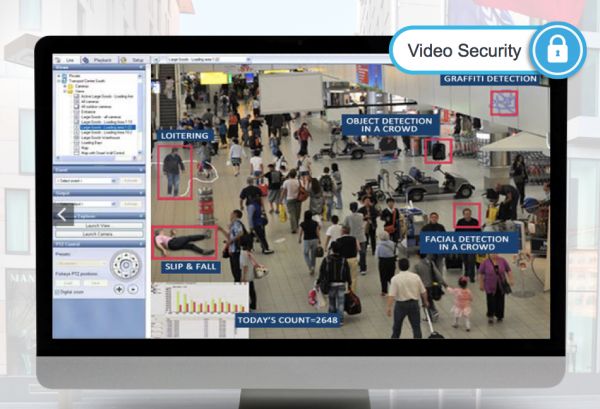
Task: Select the highlighted Large Goods Loading area view
Action: pos(104,127)
